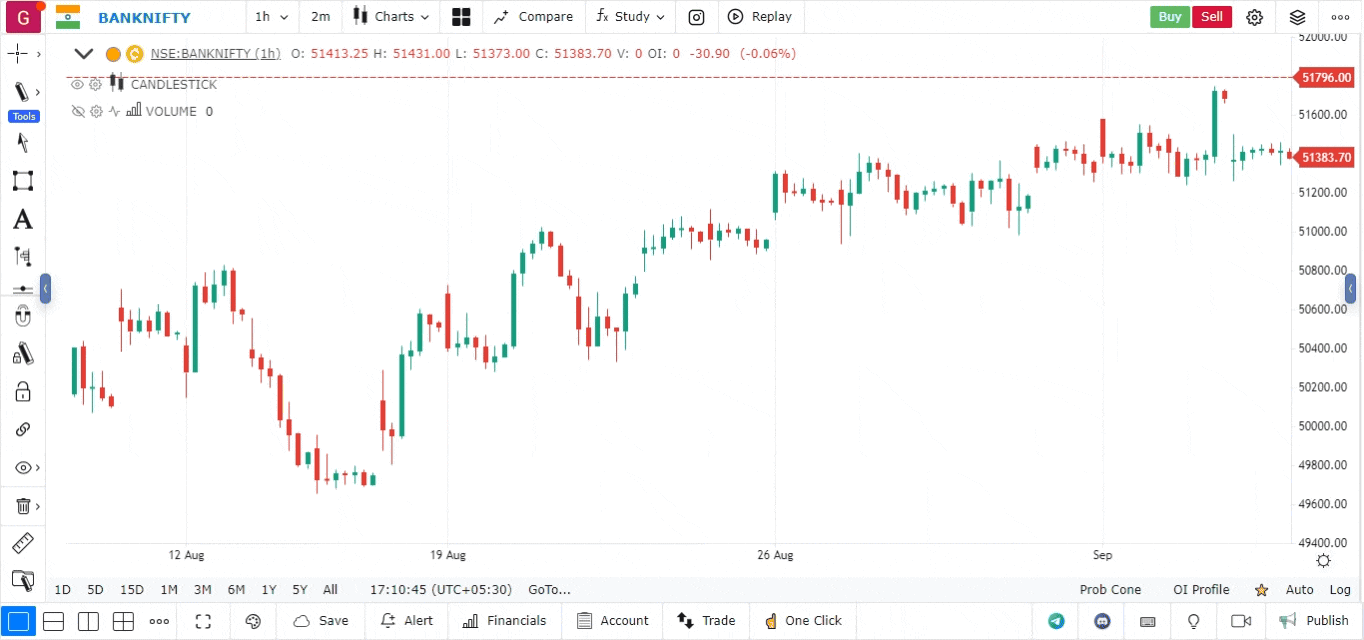This screenshot has height=640, width=1364.
Task: Switch to the 1Y range tab
Action: tap(268, 589)
